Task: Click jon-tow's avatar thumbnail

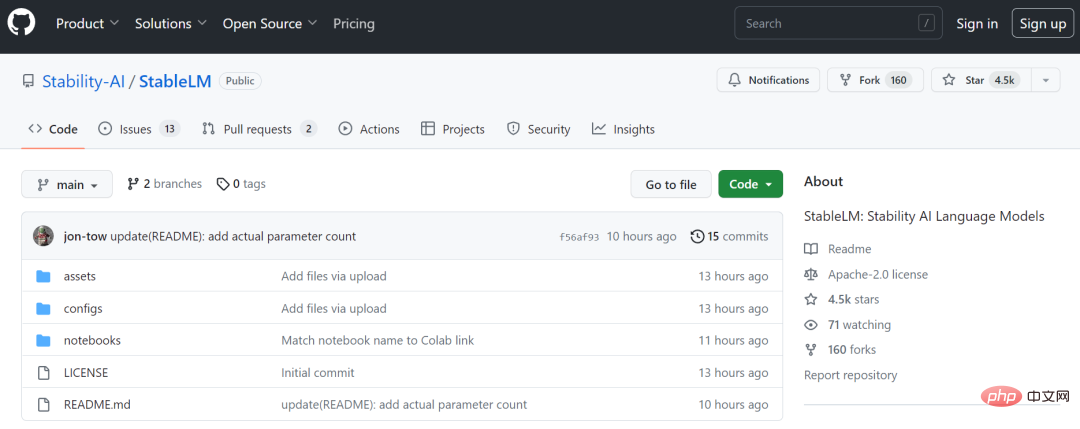Action: click(x=43, y=236)
